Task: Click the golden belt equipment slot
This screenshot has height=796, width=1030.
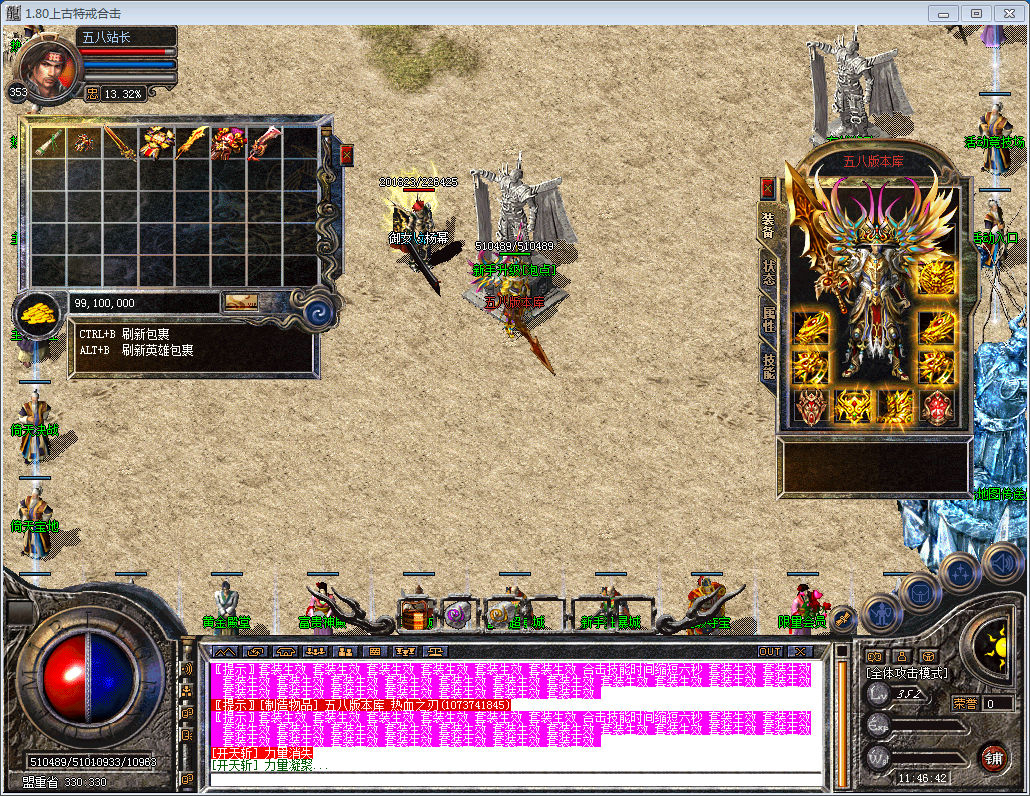Action: pos(853,407)
